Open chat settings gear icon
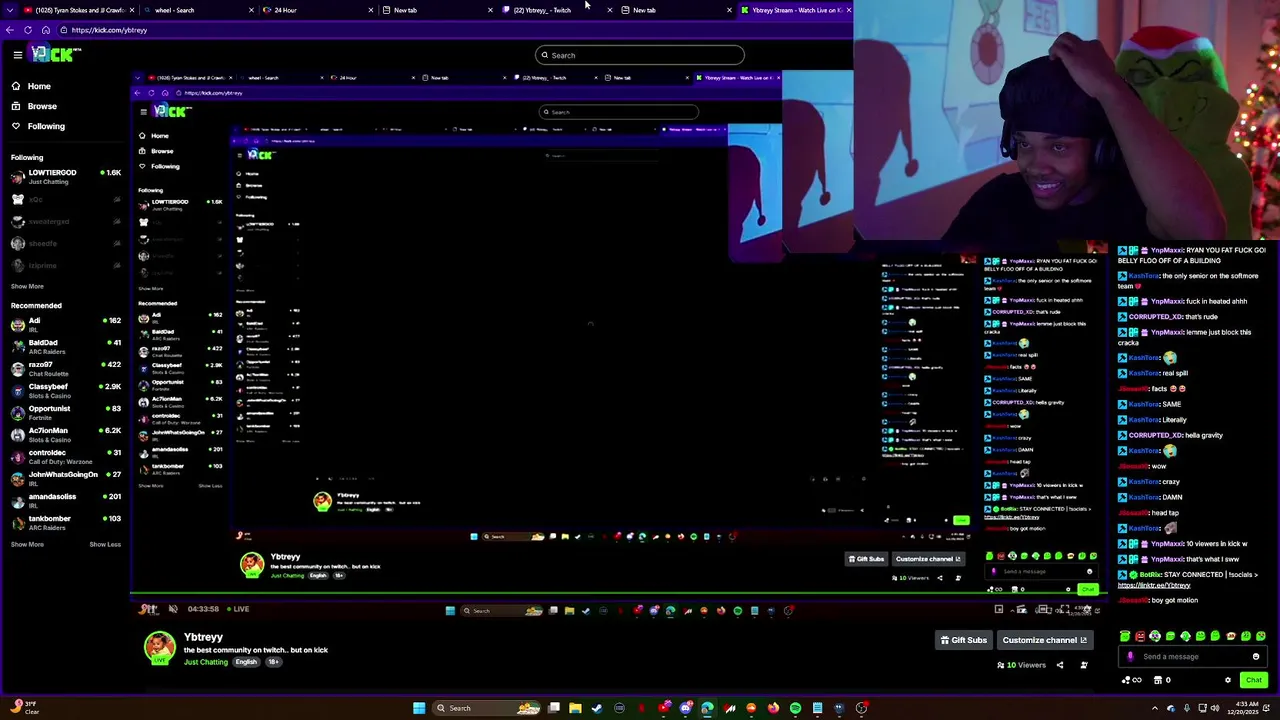1280x720 pixels. tap(1228, 680)
